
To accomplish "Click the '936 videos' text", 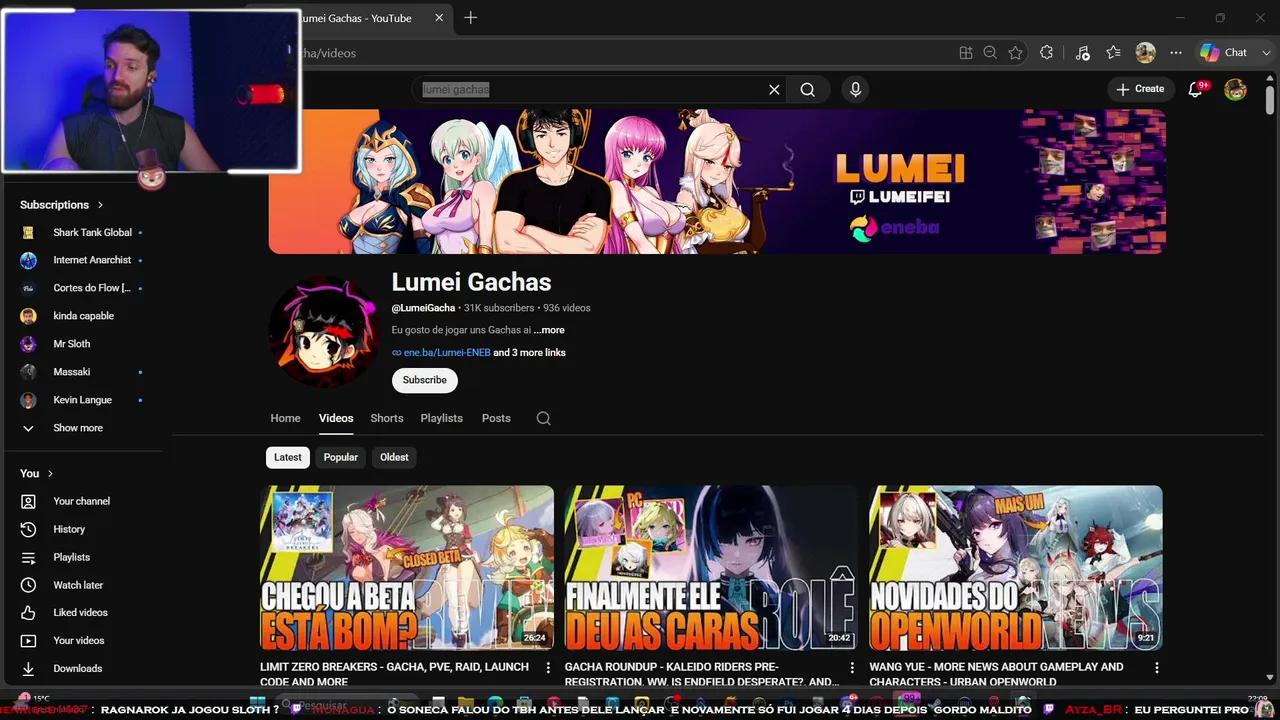I will (x=567, y=308).
